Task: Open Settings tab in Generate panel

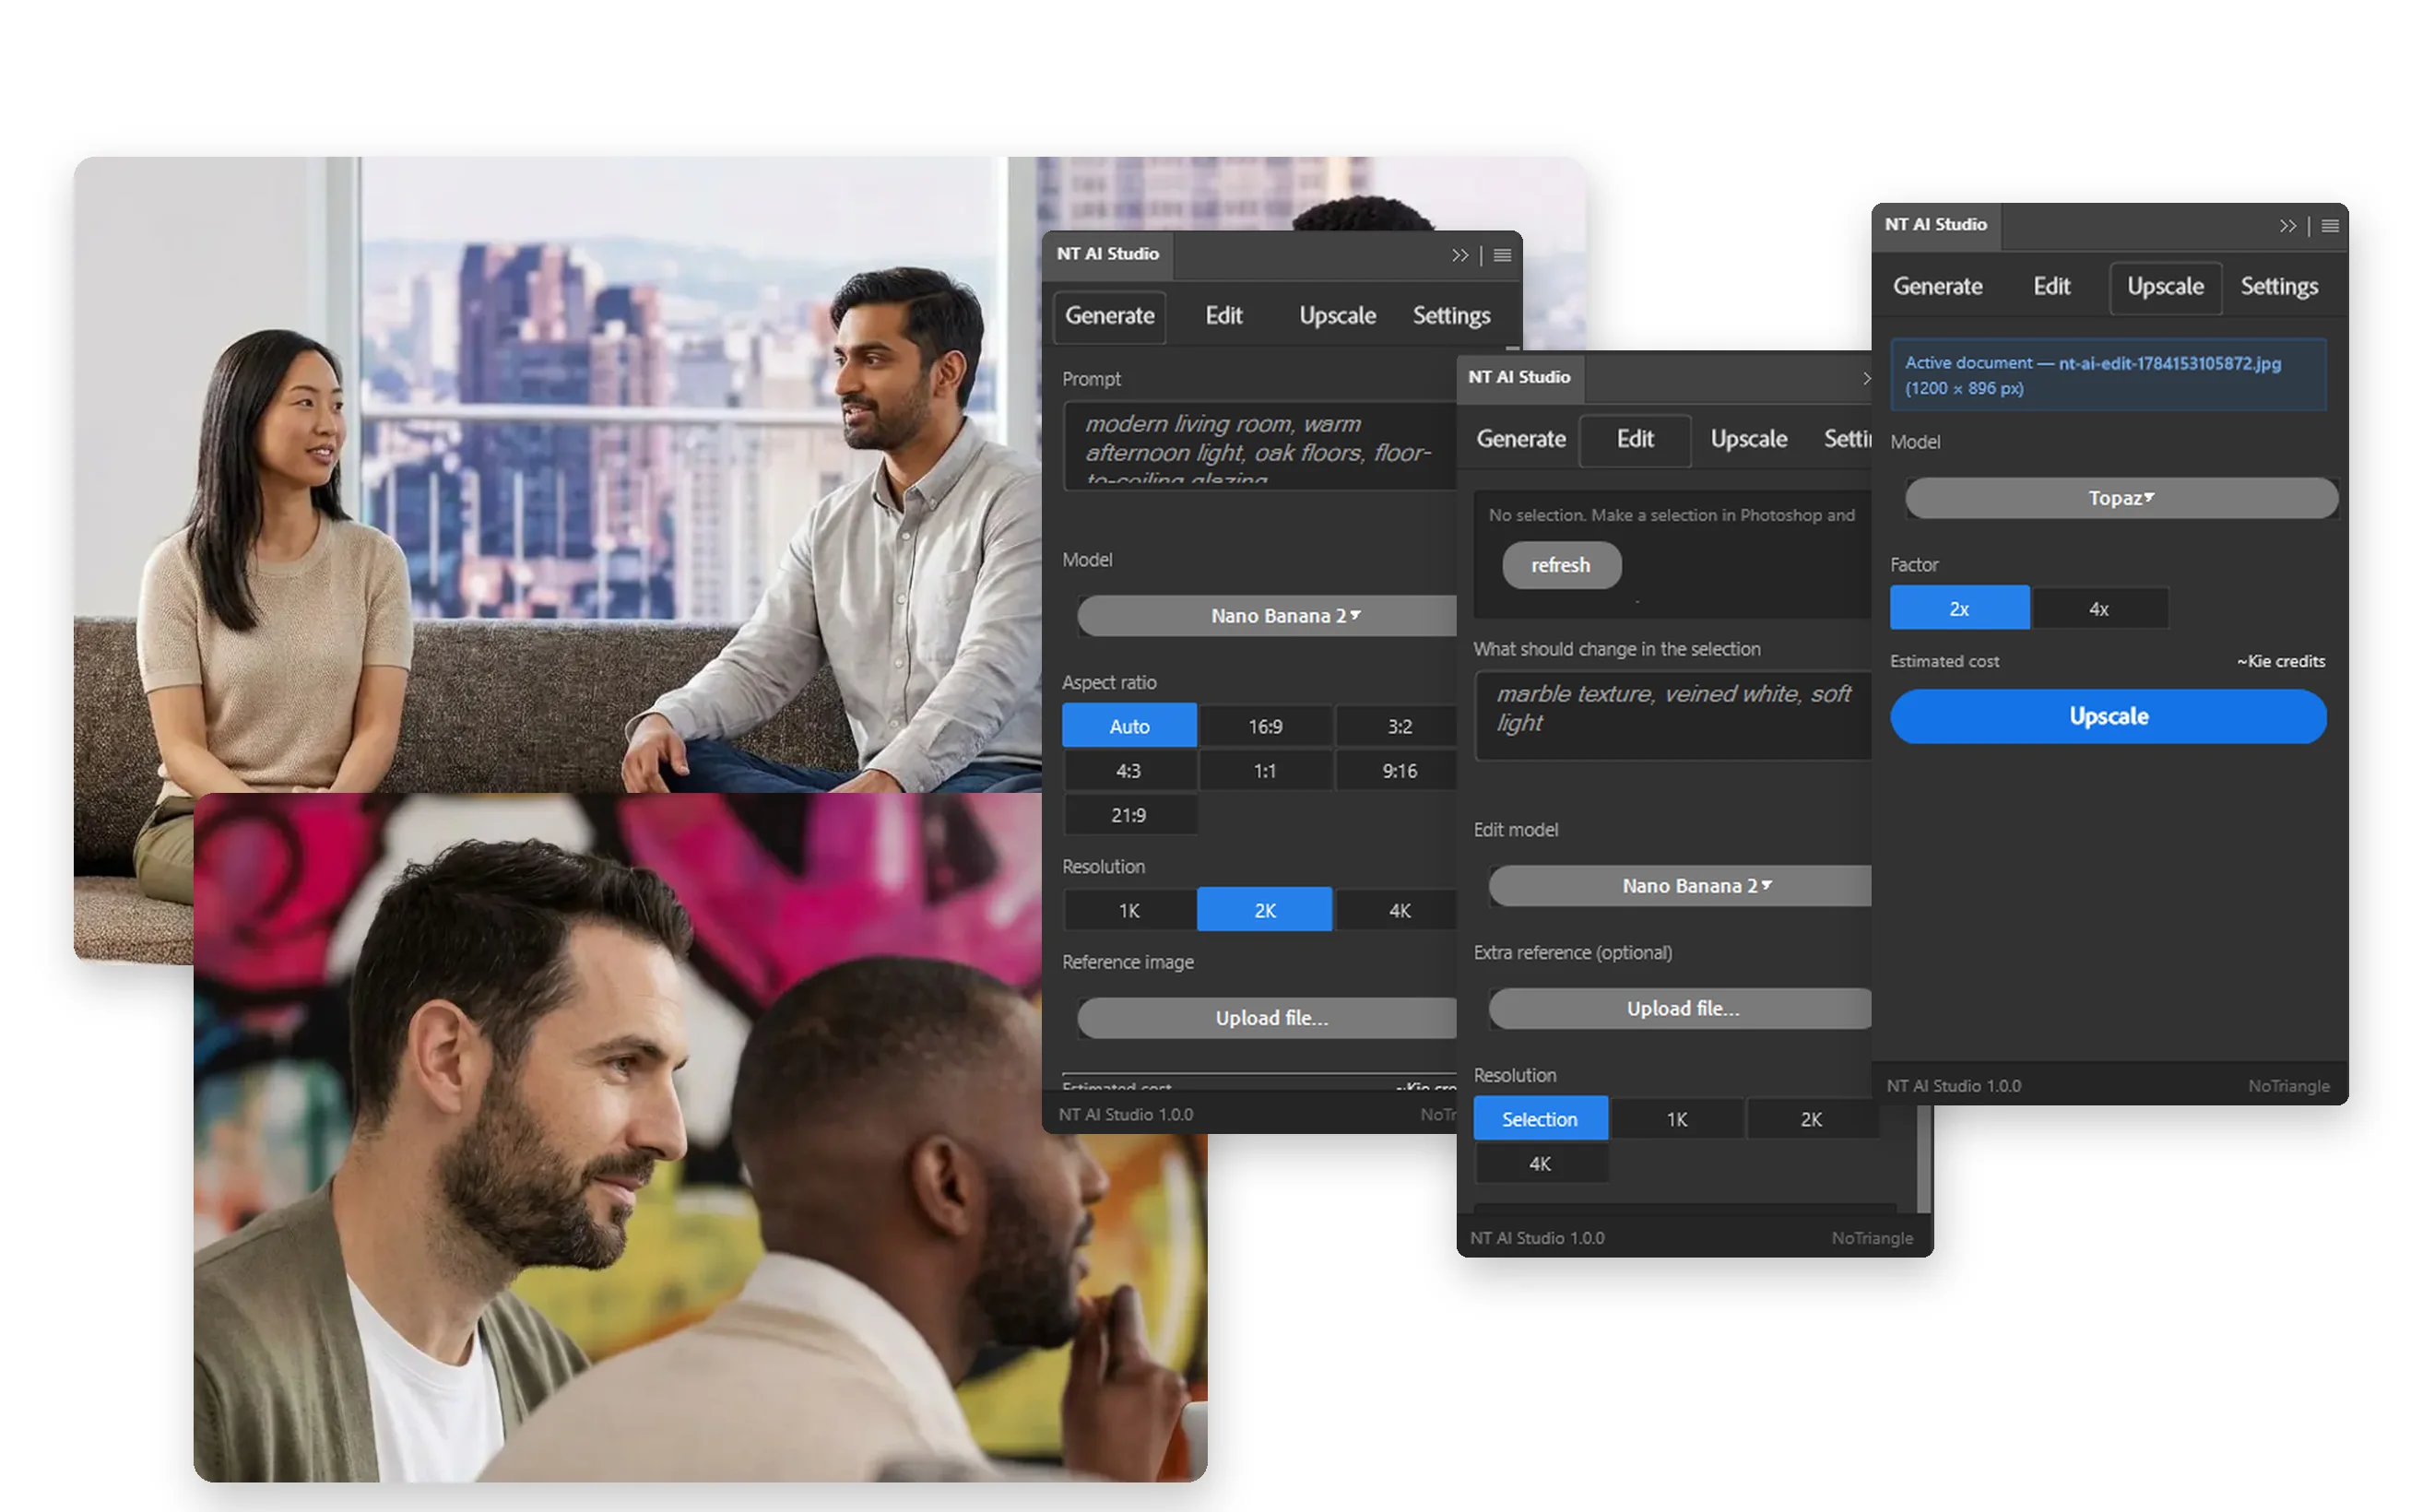Action: click(x=1451, y=316)
